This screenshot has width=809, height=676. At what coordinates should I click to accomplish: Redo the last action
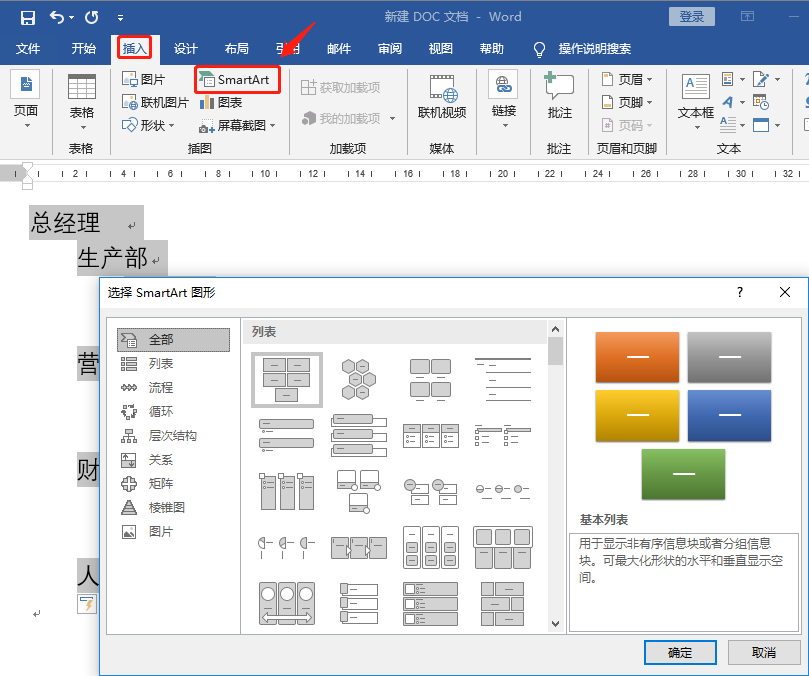[x=92, y=18]
